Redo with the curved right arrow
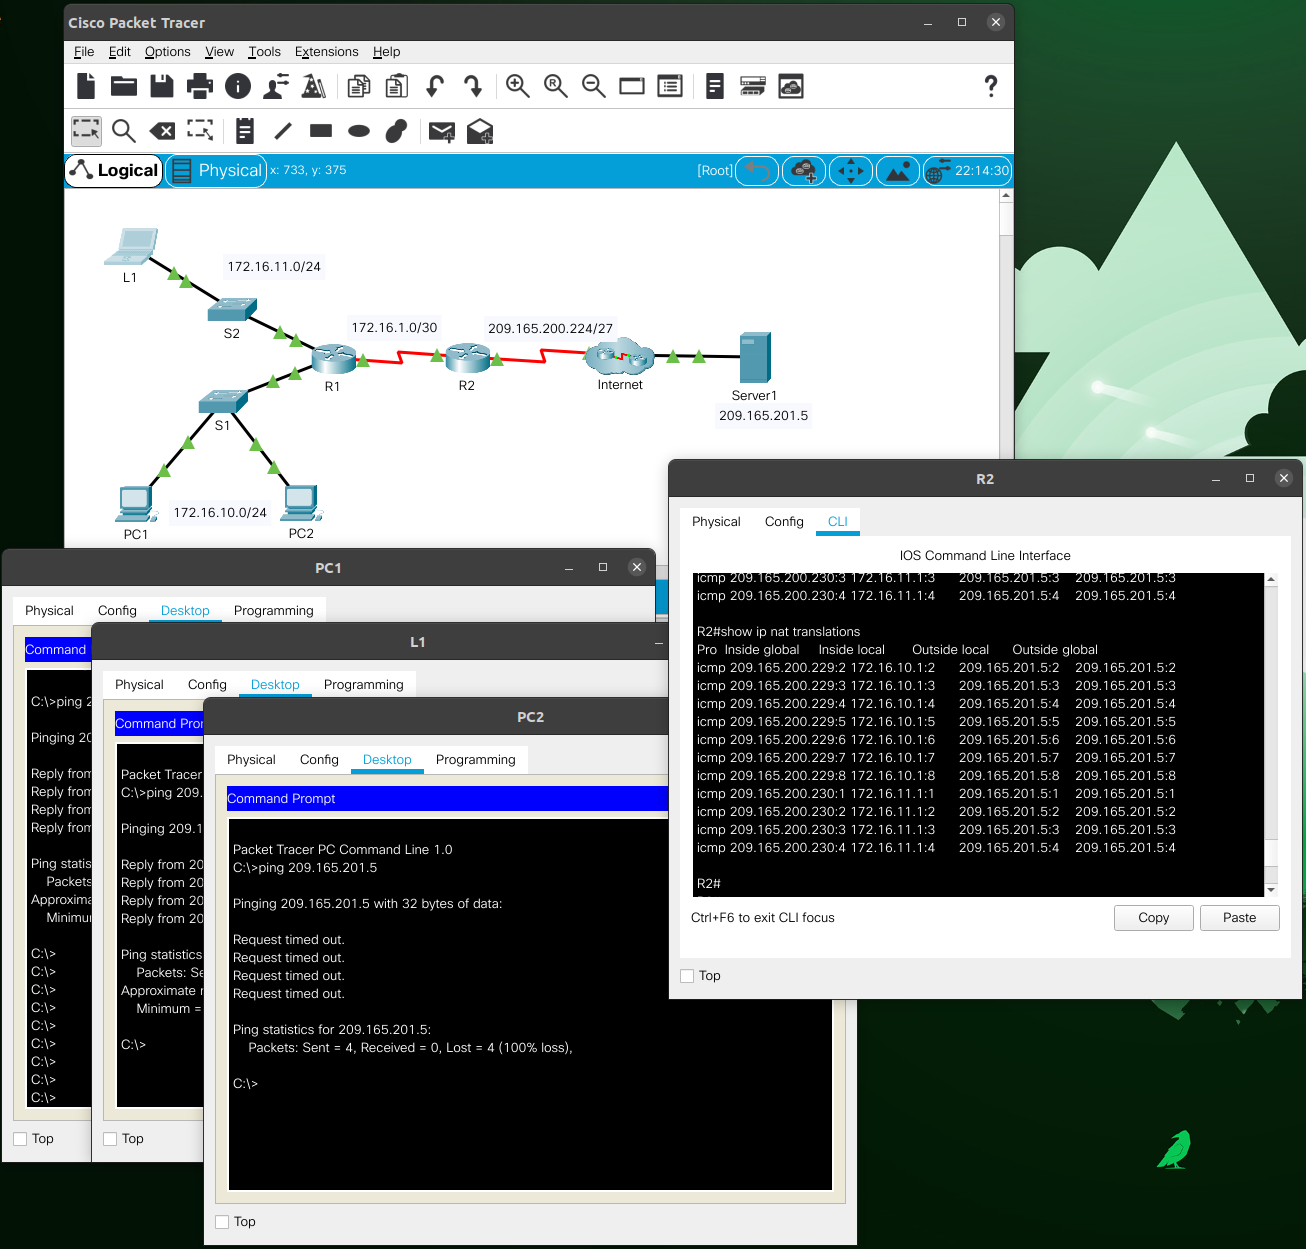Screen dimensions: 1306x1249 473,86
